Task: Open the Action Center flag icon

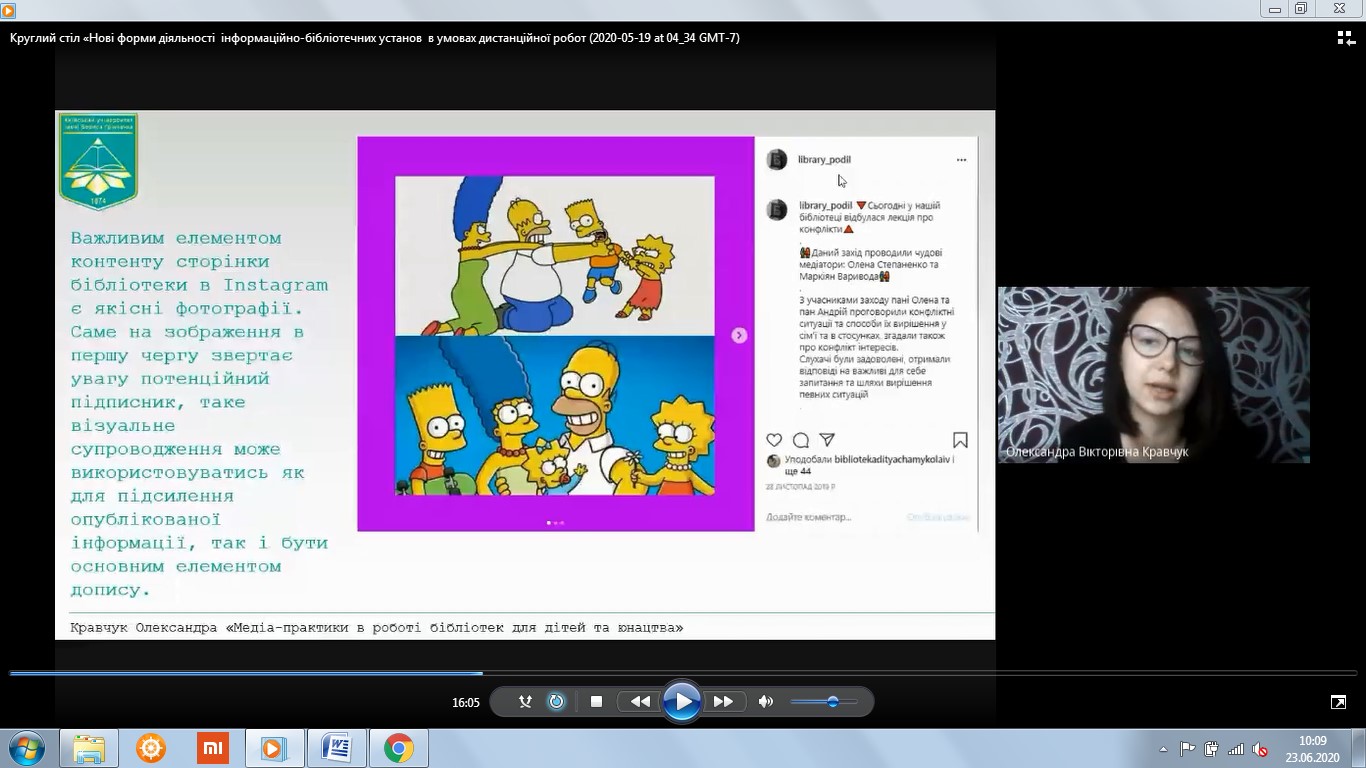Action: tap(1187, 749)
